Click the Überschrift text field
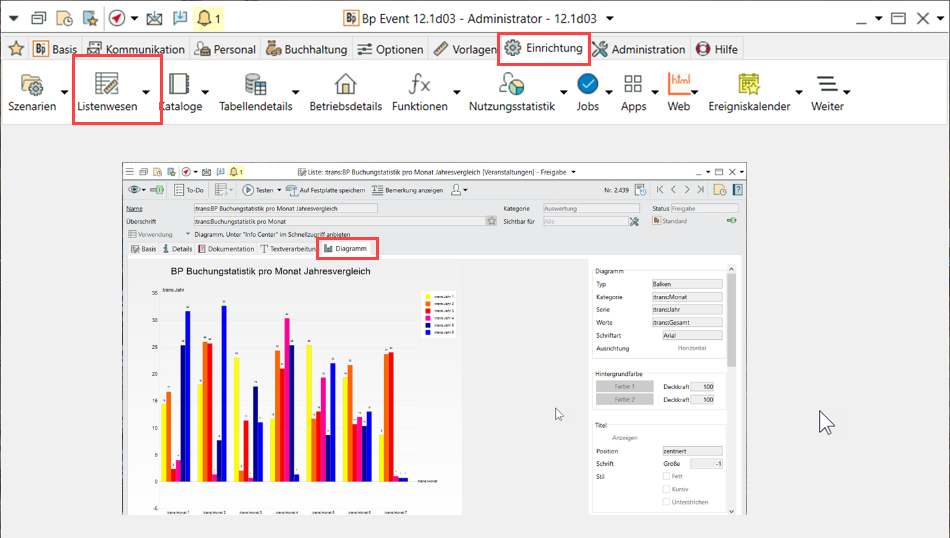This screenshot has width=950, height=538. click(x=338, y=221)
